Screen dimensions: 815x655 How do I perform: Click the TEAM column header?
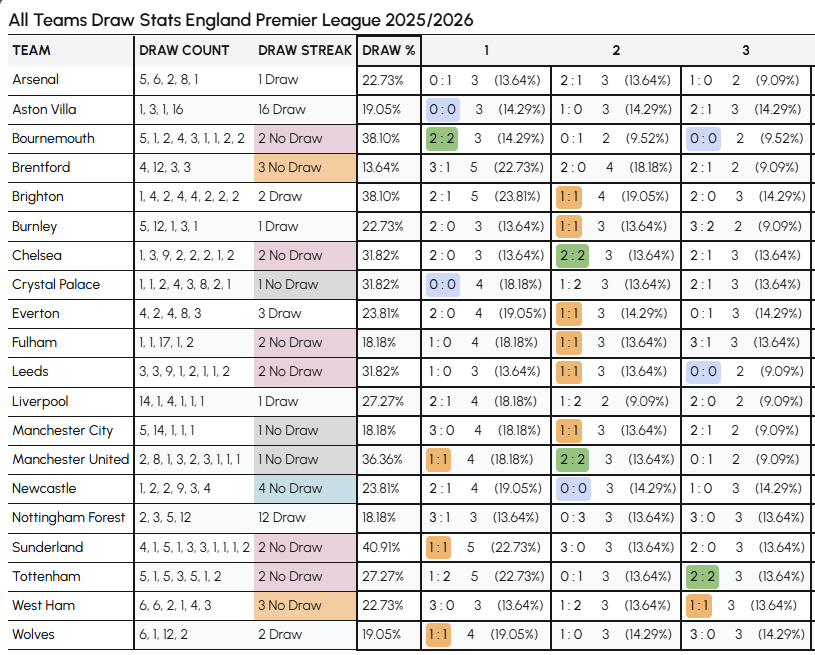32,50
